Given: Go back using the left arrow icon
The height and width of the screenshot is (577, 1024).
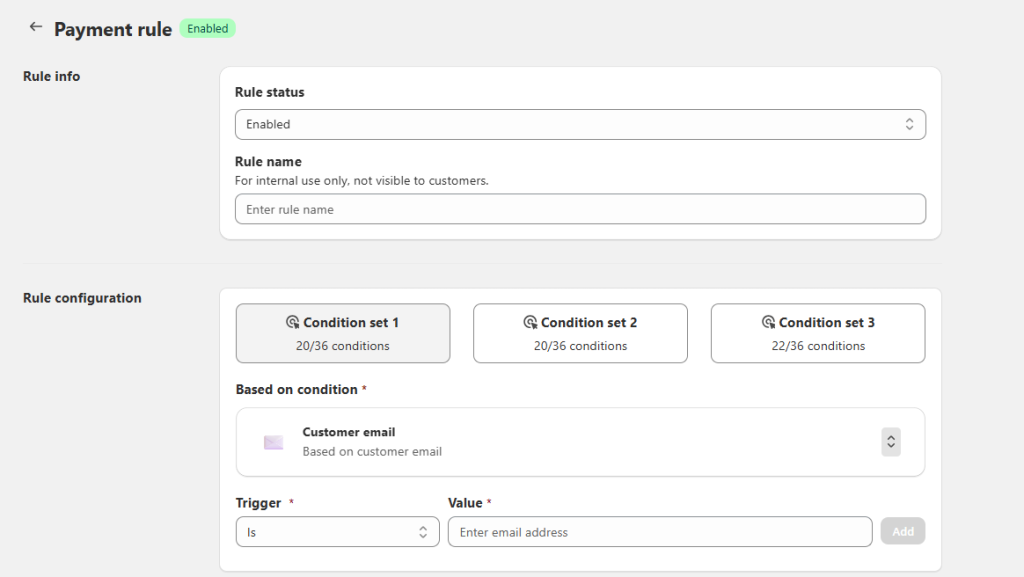Looking at the screenshot, I should [x=35, y=27].
